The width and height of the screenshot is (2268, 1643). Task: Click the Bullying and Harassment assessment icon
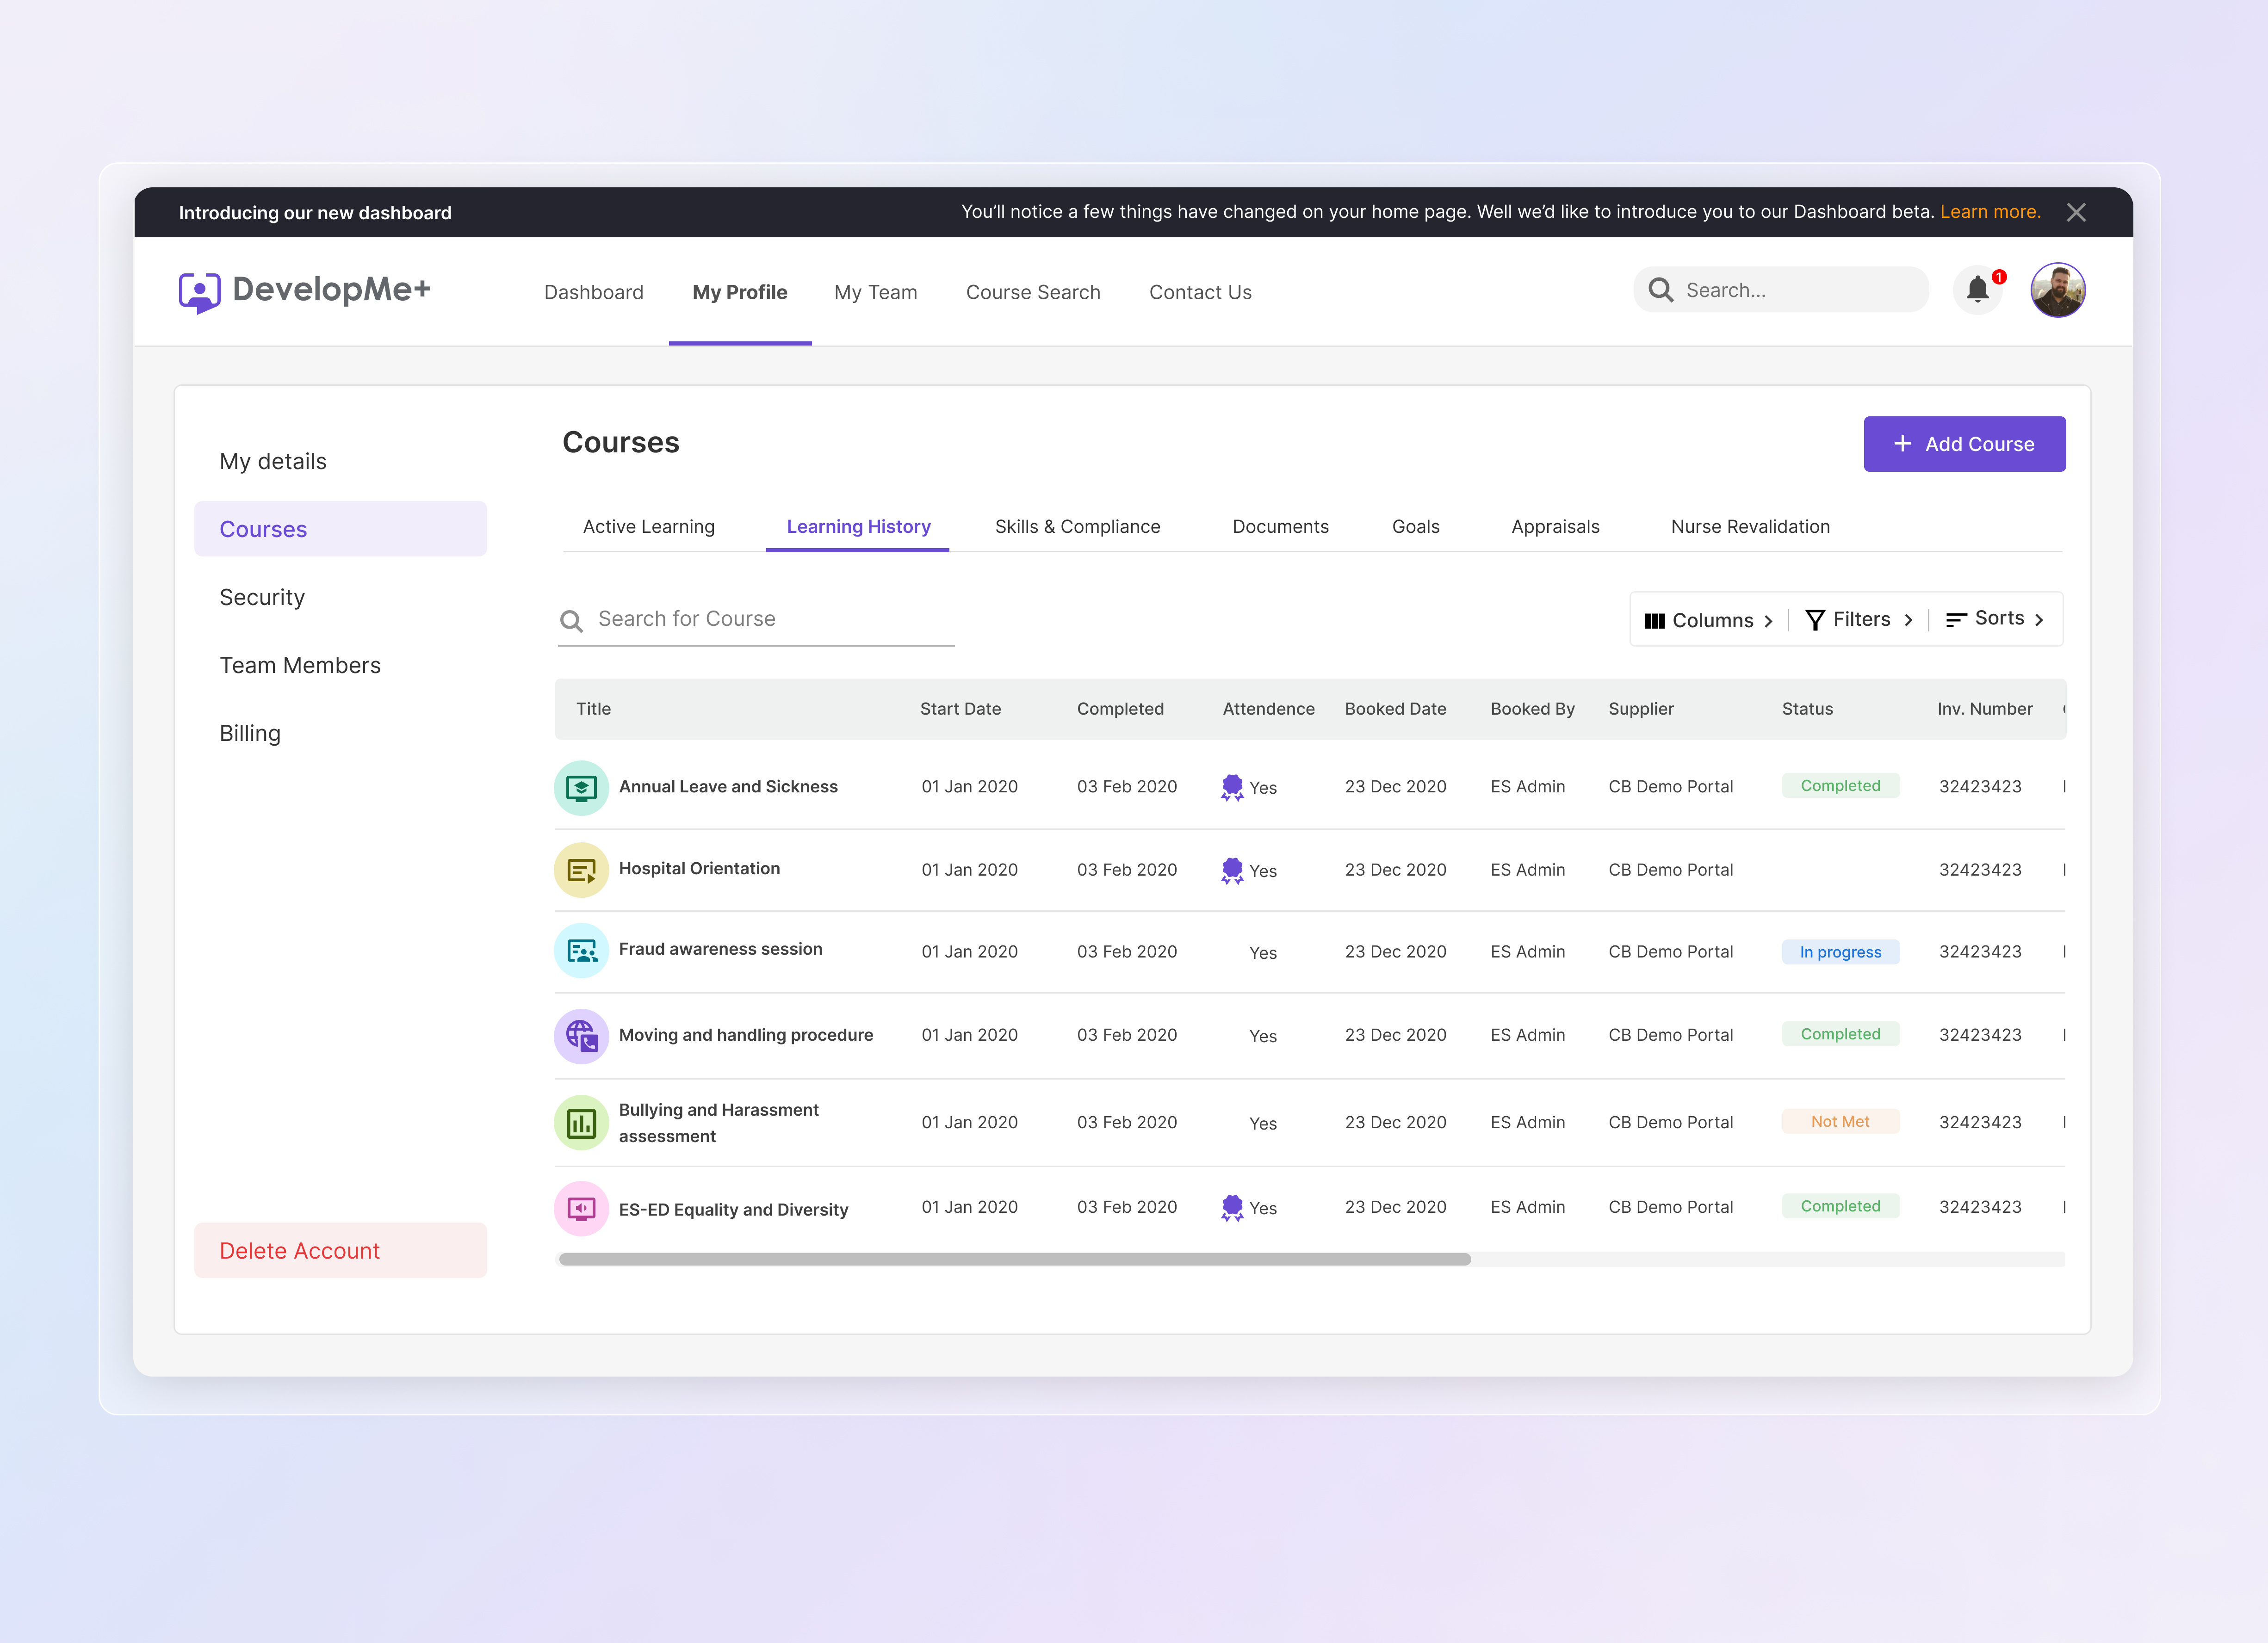581,1122
